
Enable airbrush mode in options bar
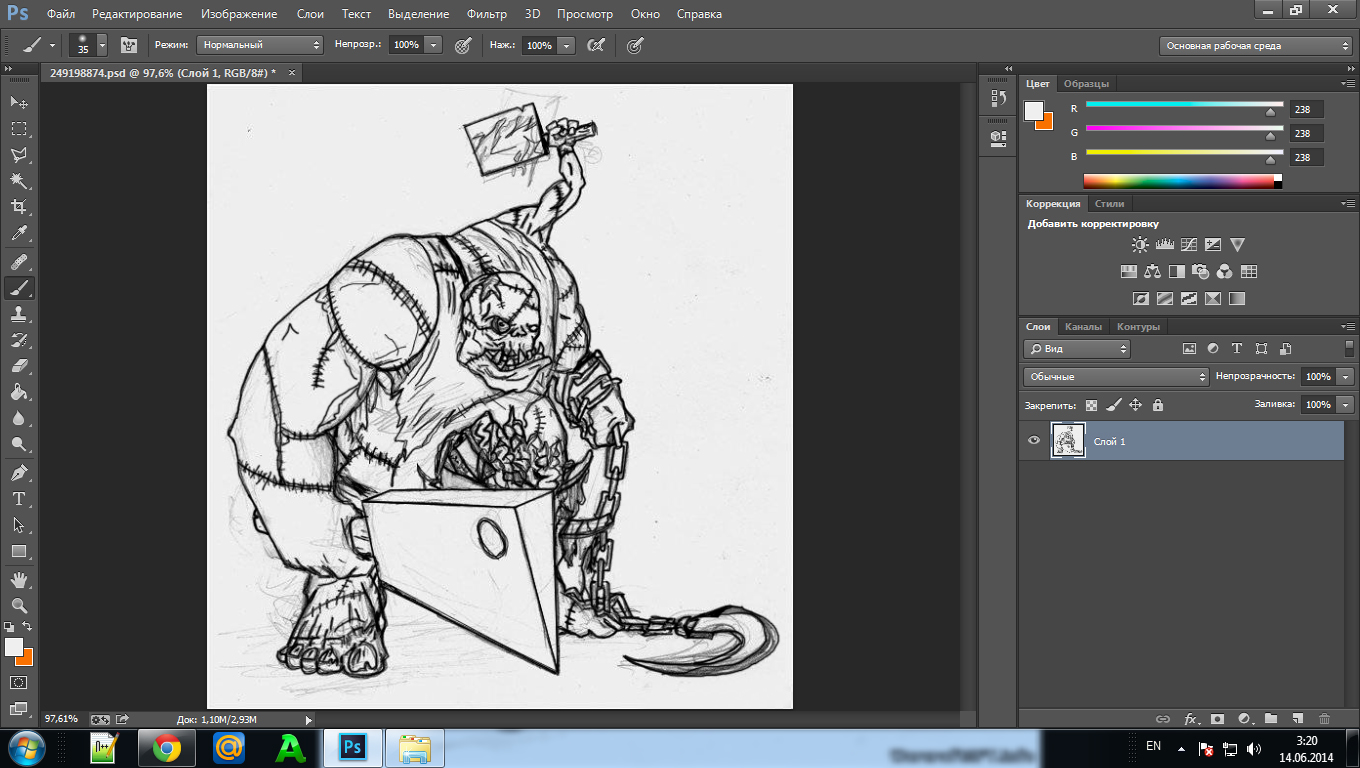[597, 45]
